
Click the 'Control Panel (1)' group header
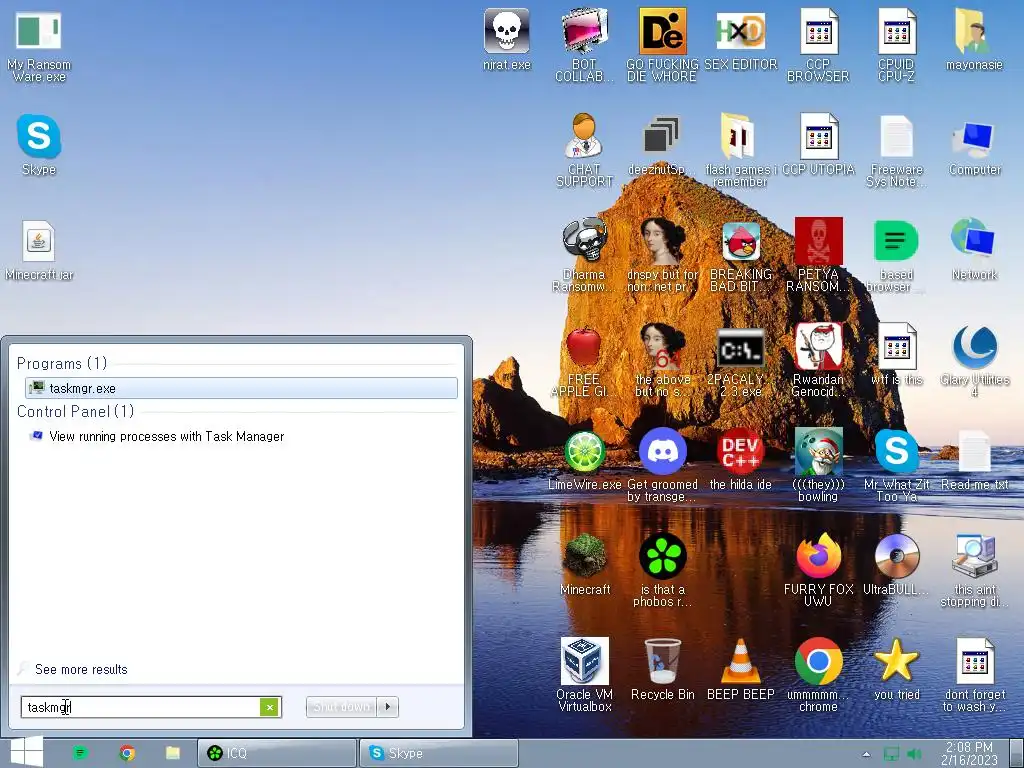pyautogui.click(x=75, y=411)
